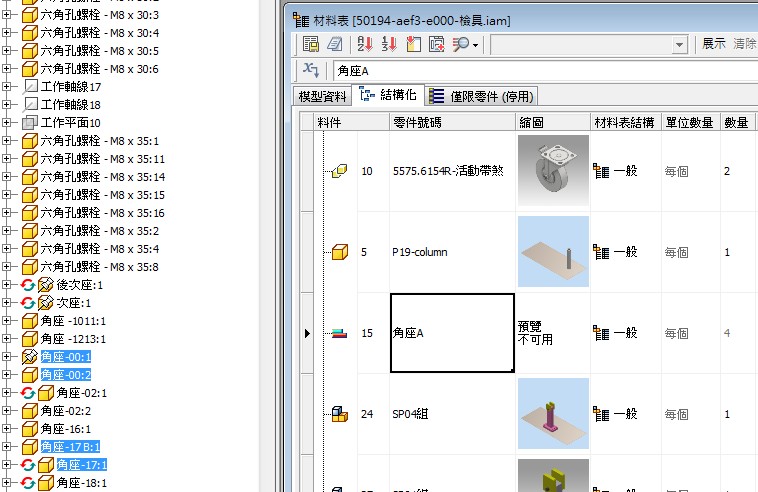Open the Engineer's Notebook icon in toolbar
This screenshot has width=758, height=492.
pyautogui.click(x=335, y=44)
